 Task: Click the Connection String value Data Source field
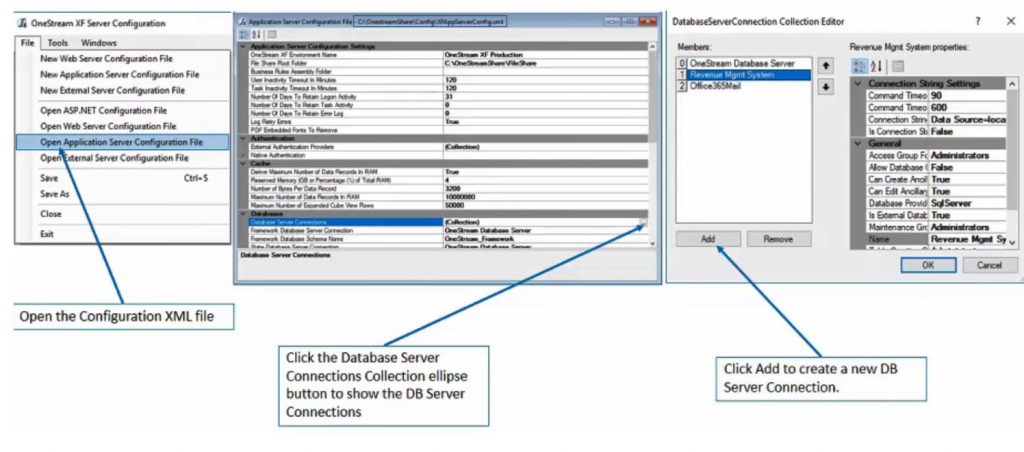968,120
